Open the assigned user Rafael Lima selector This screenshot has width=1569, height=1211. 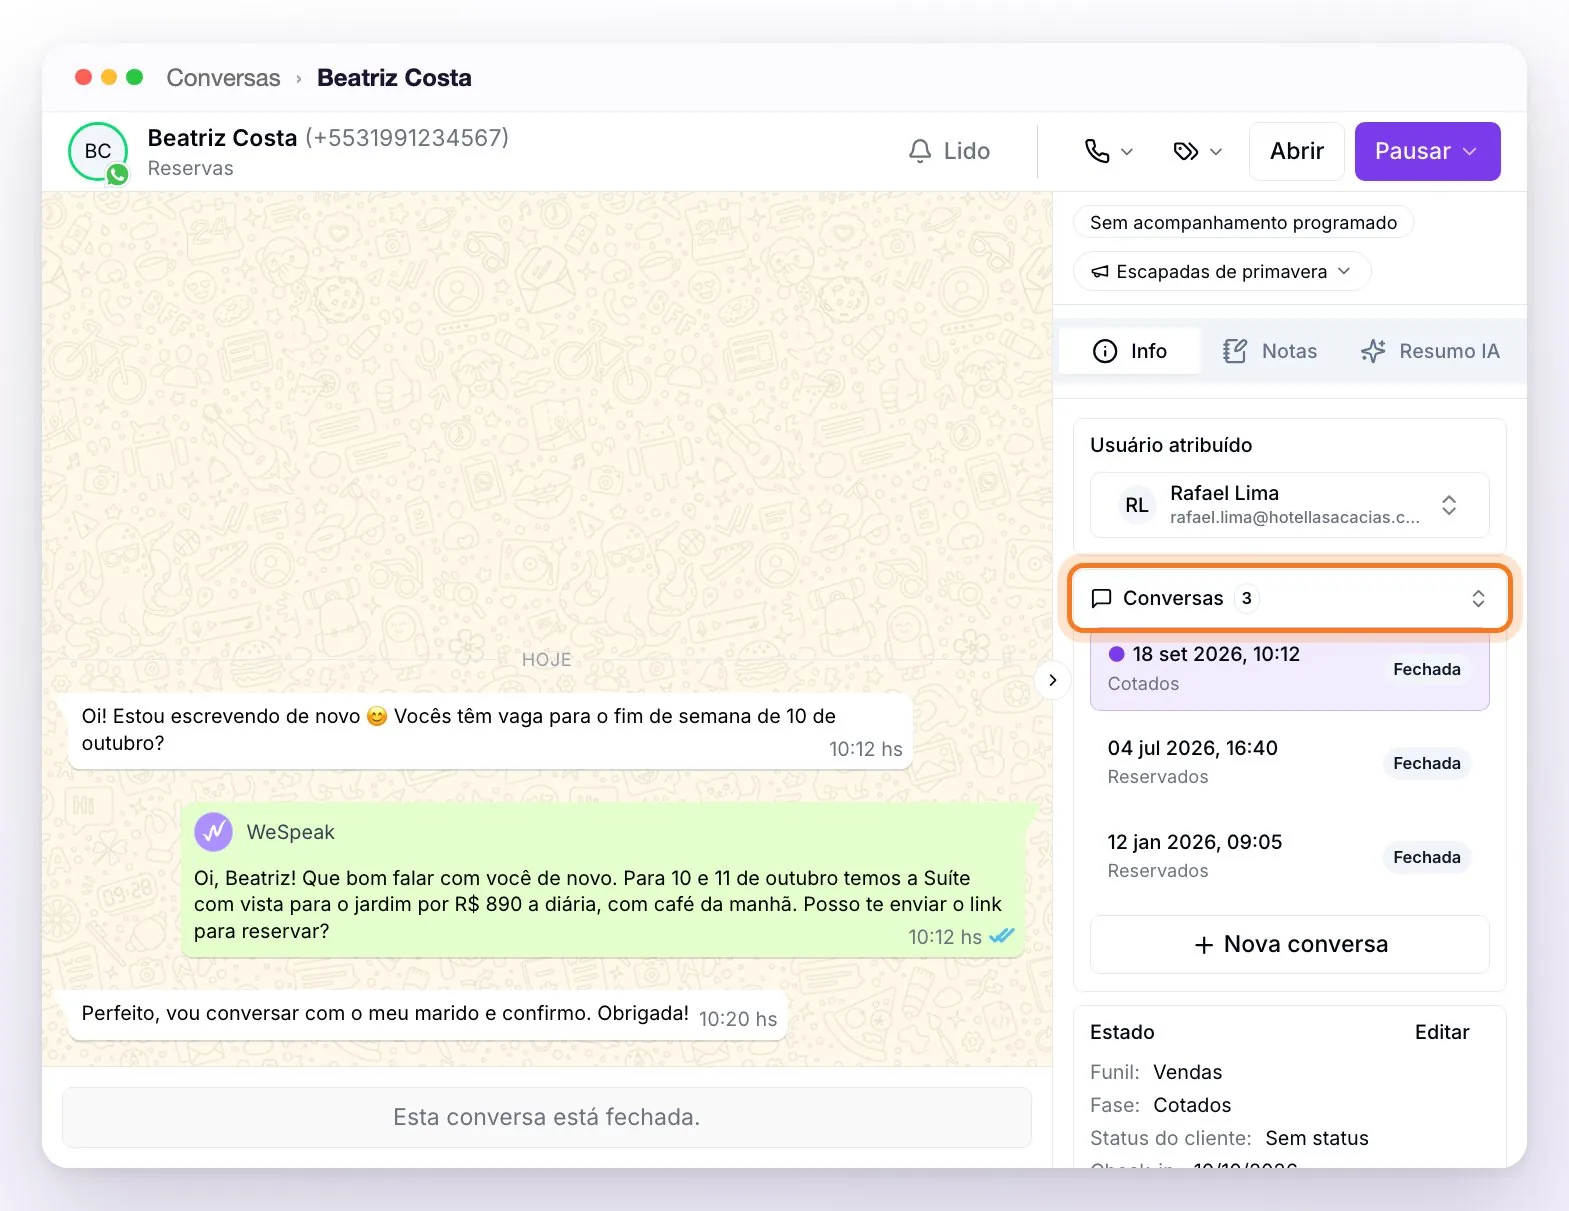click(x=1289, y=505)
